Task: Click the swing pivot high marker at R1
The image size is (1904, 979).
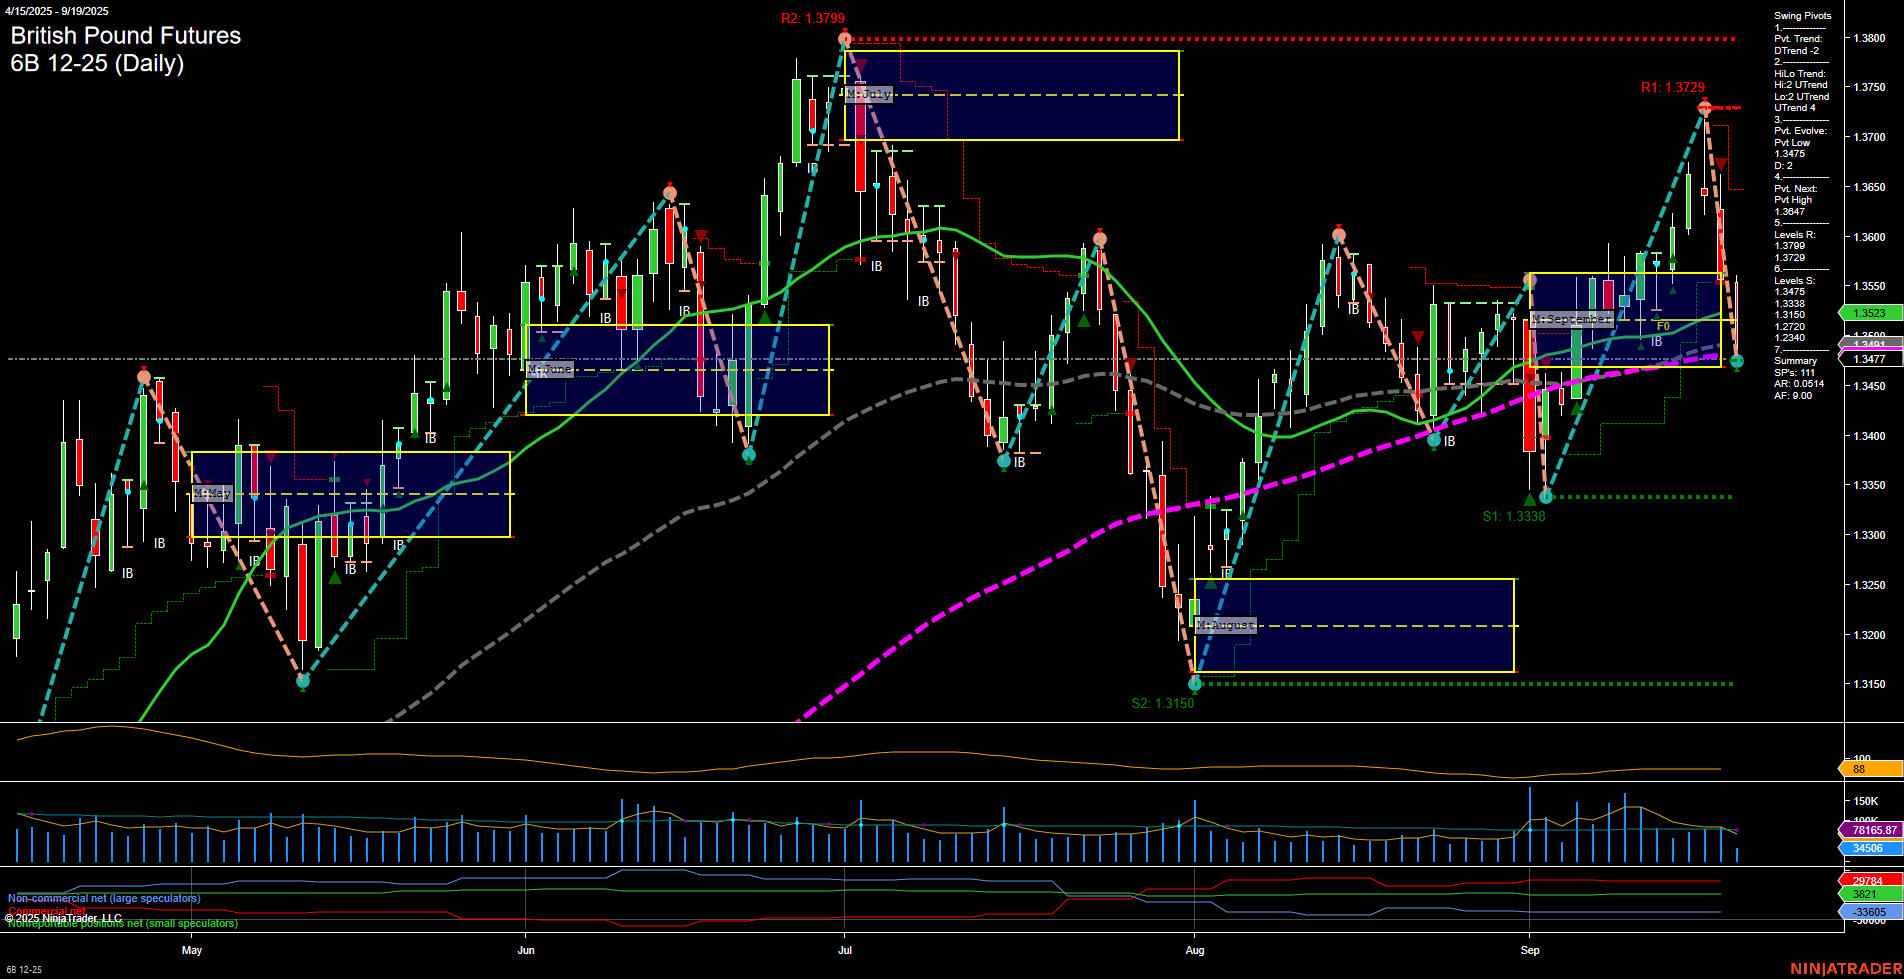Action: 1705,108
